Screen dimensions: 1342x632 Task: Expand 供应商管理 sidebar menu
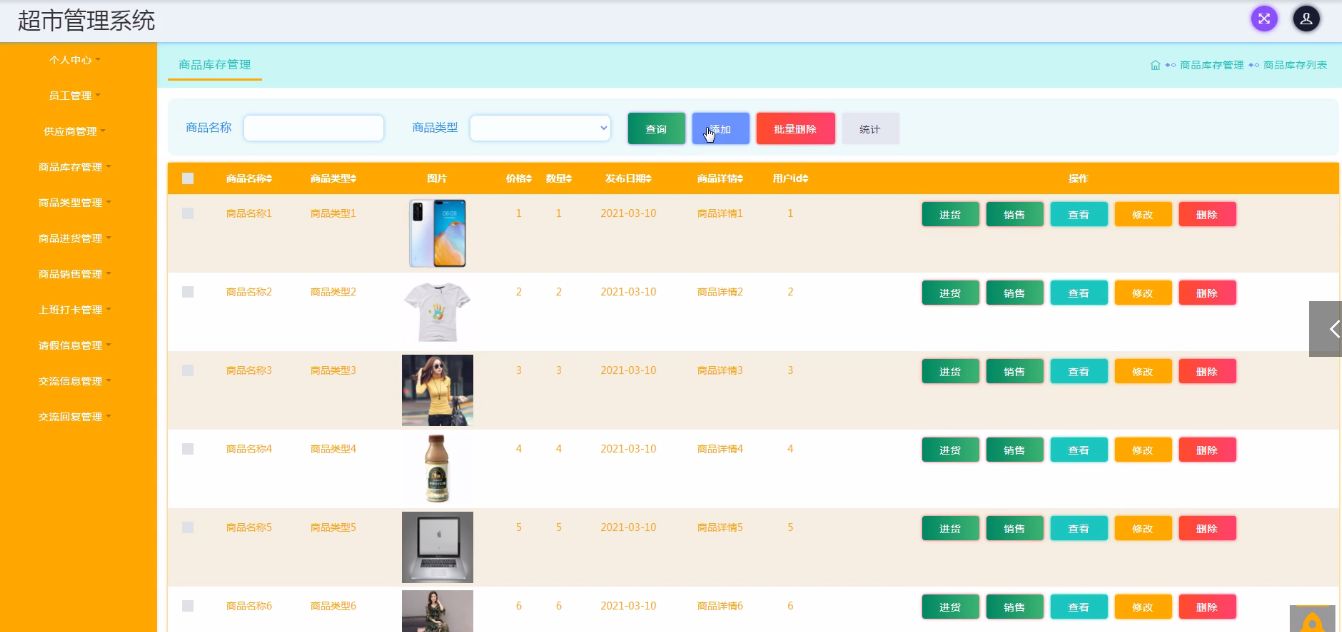tap(75, 131)
